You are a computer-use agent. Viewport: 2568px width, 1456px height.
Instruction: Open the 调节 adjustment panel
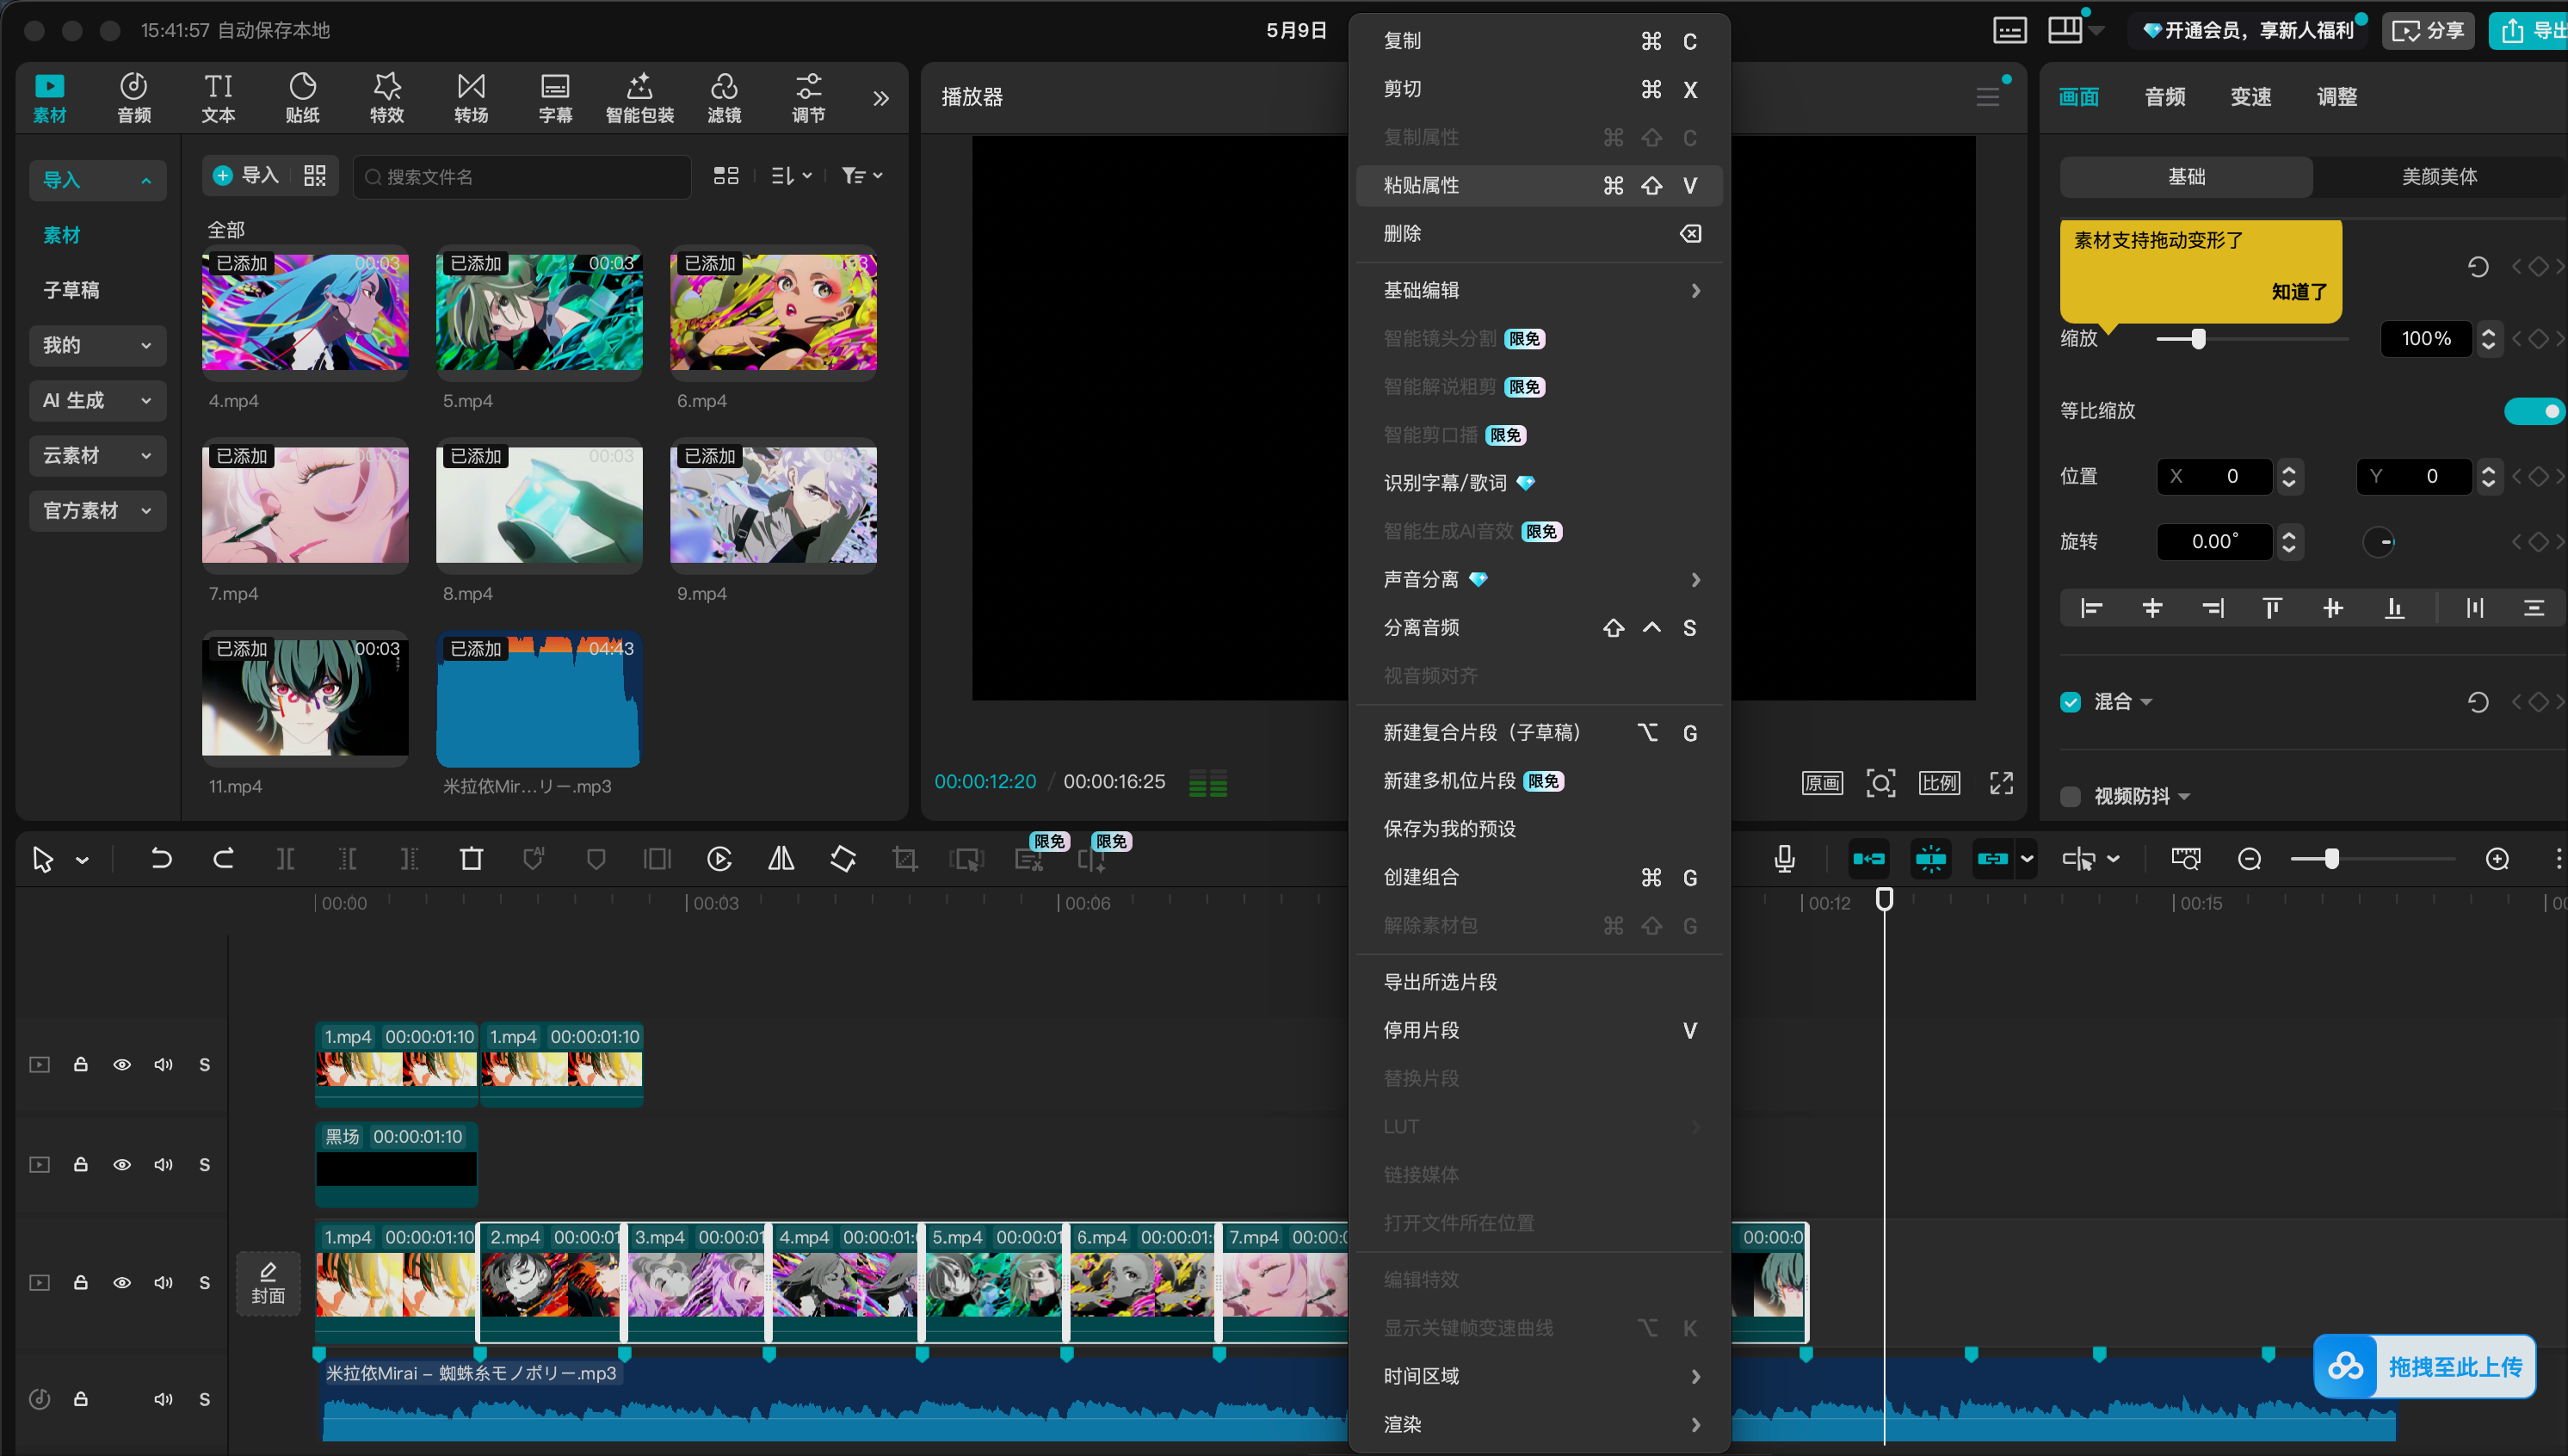point(808,98)
